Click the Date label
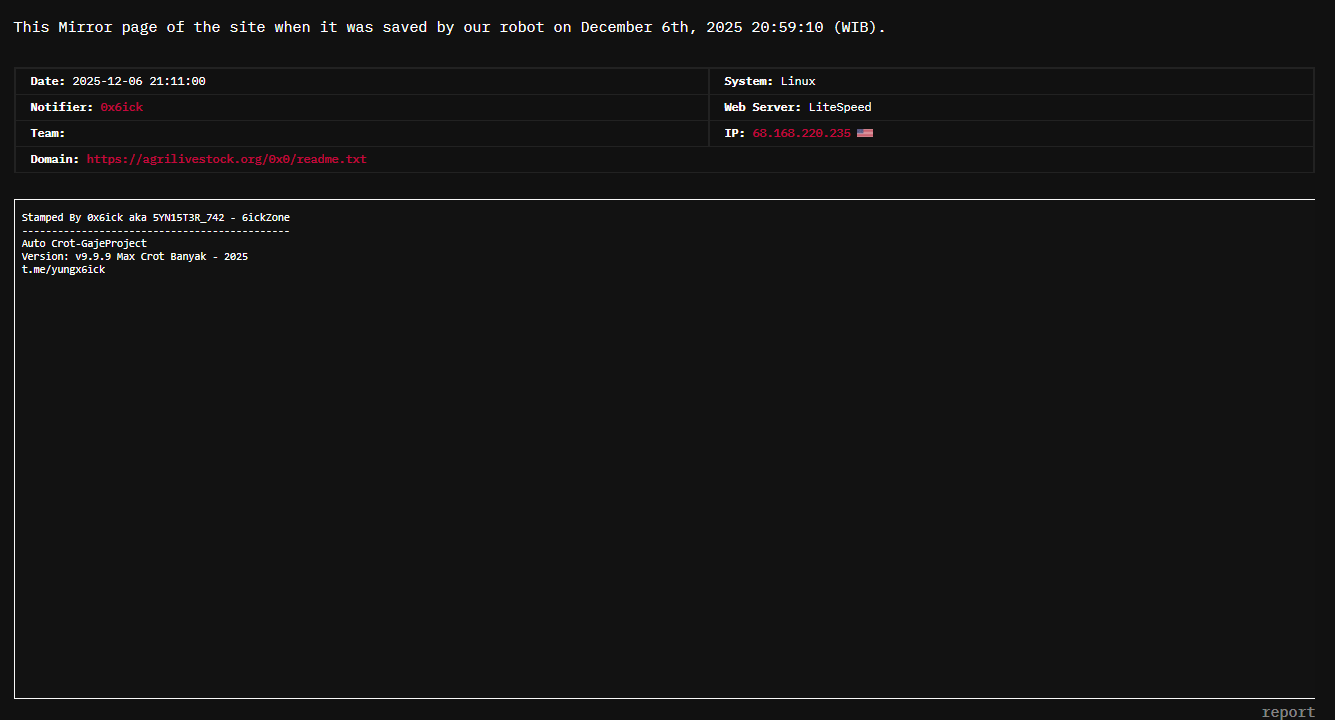This screenshot has height=720, width=1335. [47, 81]
